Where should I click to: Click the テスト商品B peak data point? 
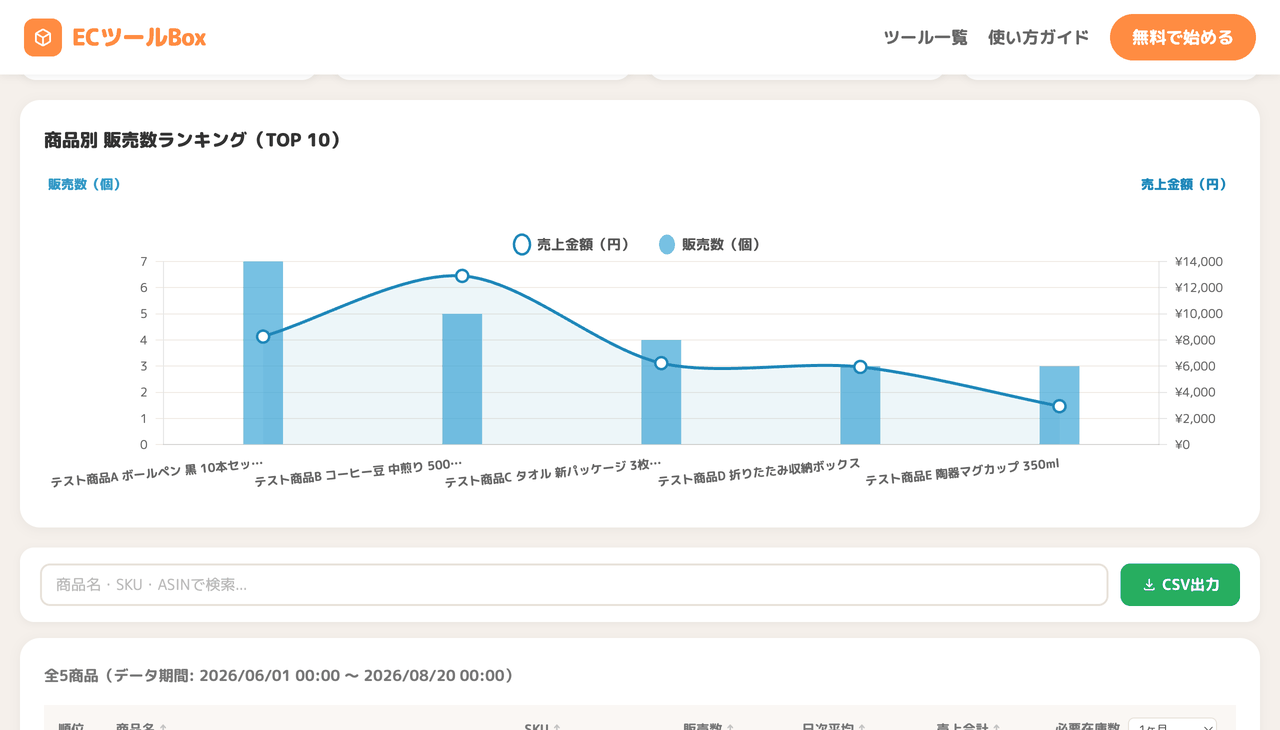[462, 276]
